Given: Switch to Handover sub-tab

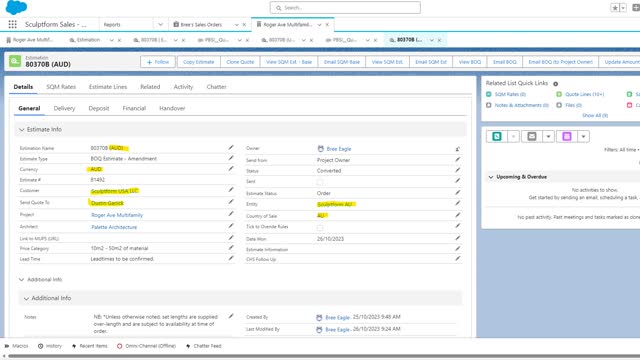Looking at the screenshot, I should (x=172, y=108).
